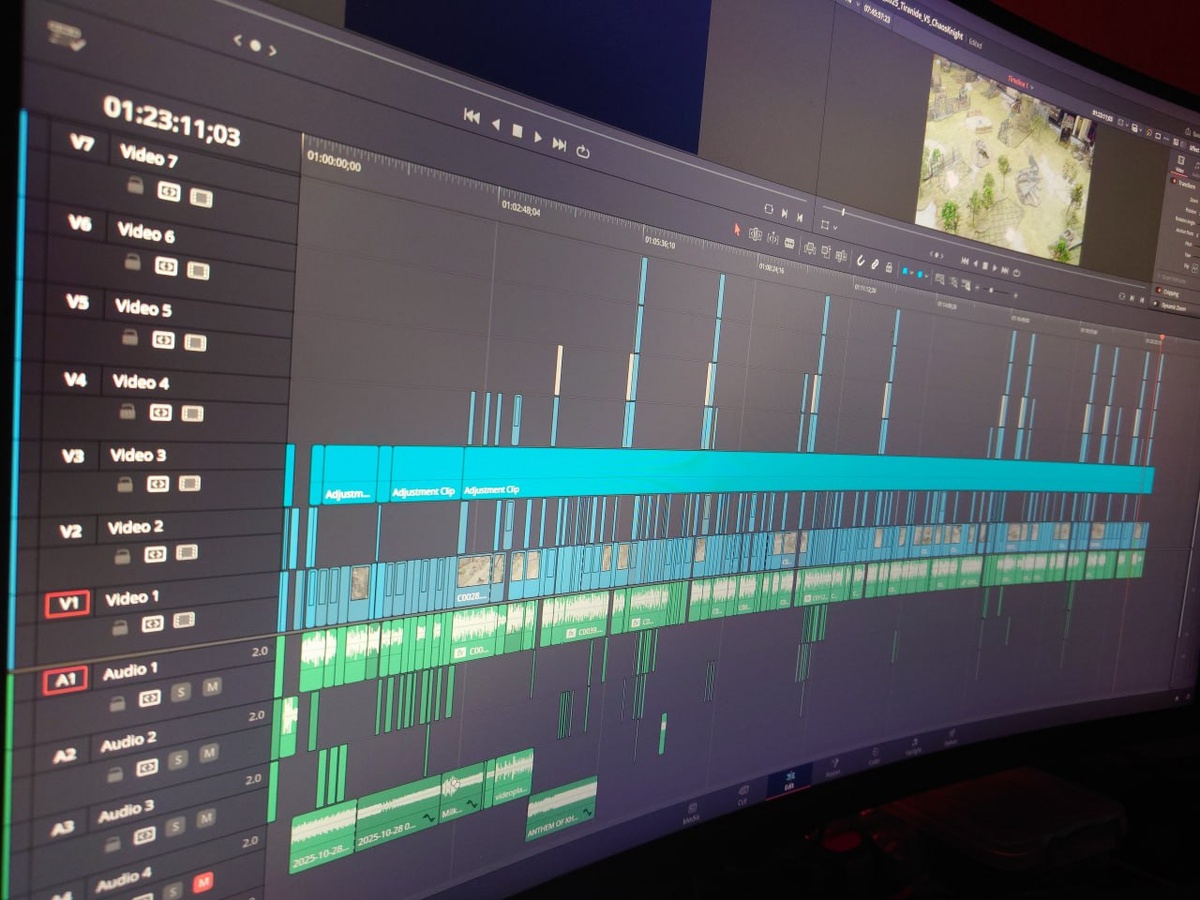This screenshot has height=900, width=1200.
Task: Play forward in source viewer
Action: (538, 136)
